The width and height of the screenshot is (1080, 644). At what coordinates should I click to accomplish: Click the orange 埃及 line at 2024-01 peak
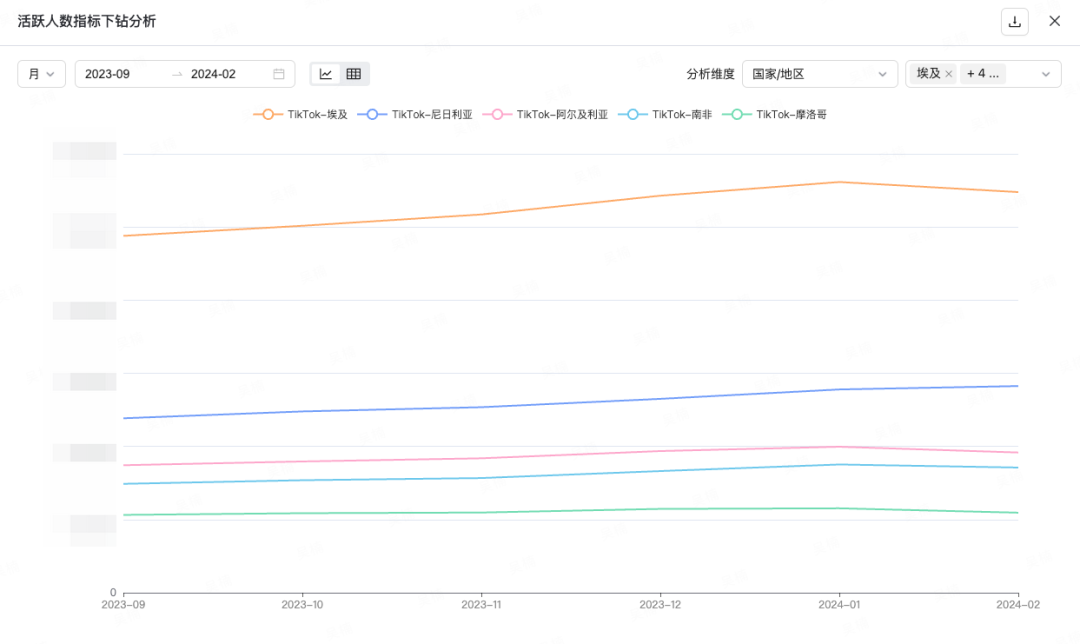pyautogui.click(x=839, y=182)
